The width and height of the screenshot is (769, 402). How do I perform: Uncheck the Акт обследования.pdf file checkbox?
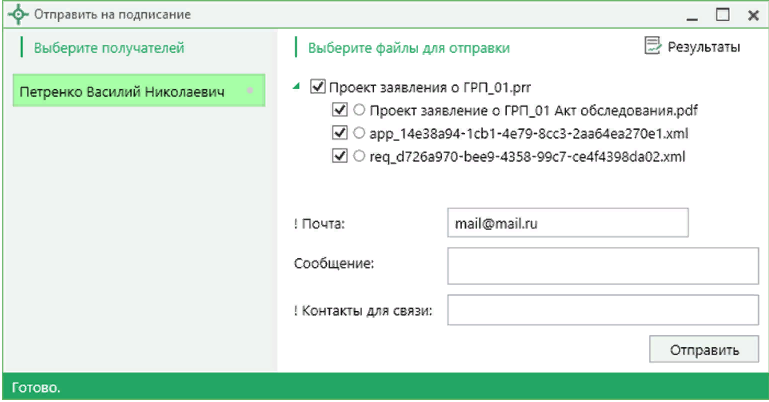click(338, 109)
